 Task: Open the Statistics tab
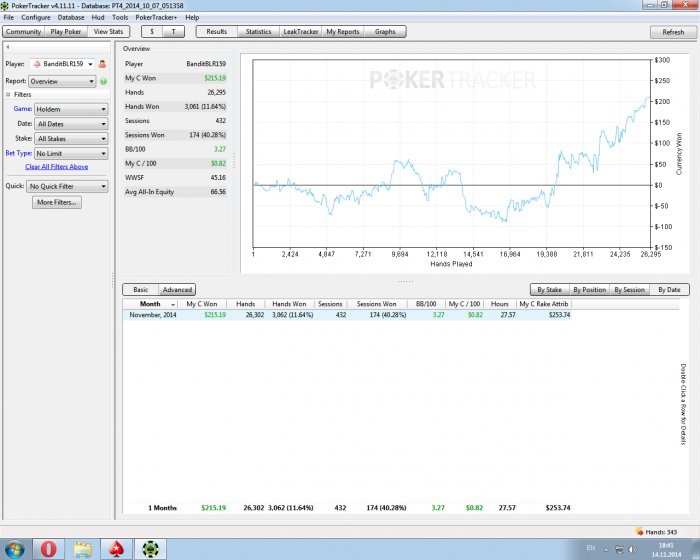click(x=258, y=32)
